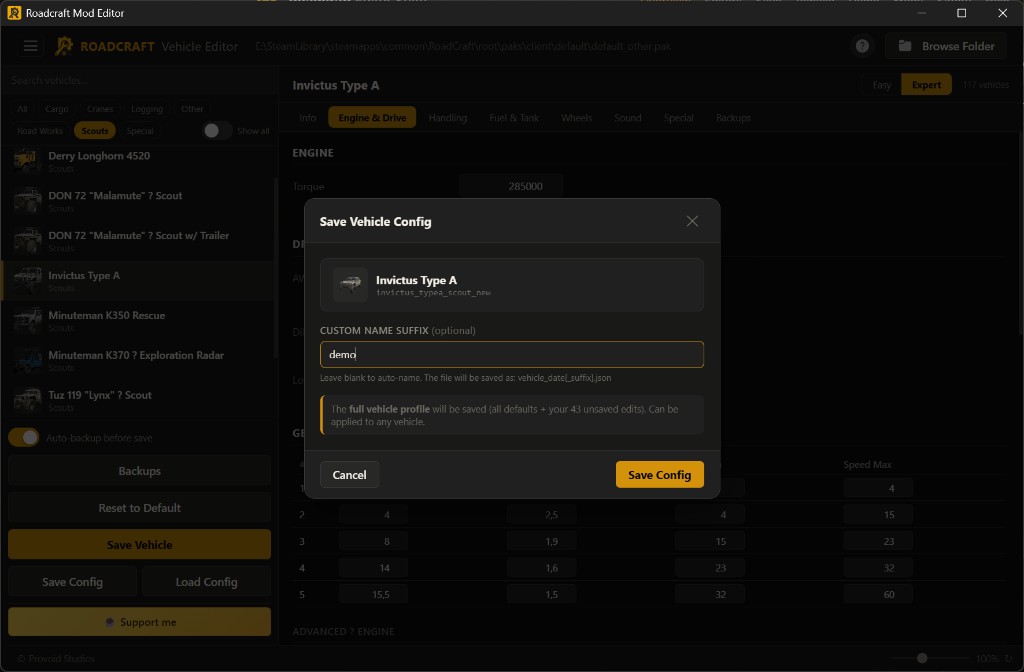Click the Load Config button

click(206, 582)
